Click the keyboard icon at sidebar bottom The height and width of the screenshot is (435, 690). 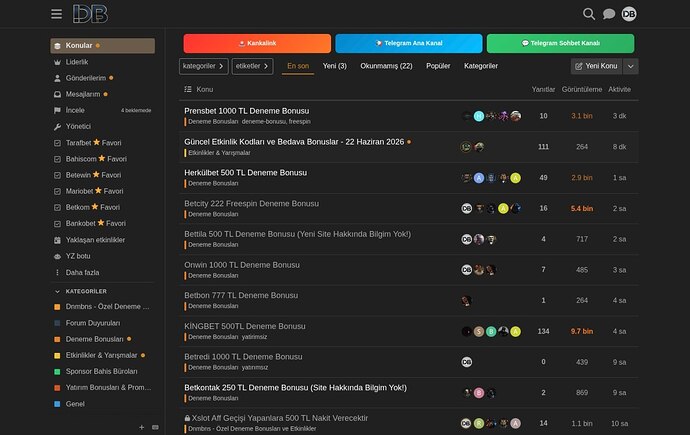[x=155, y=428]
